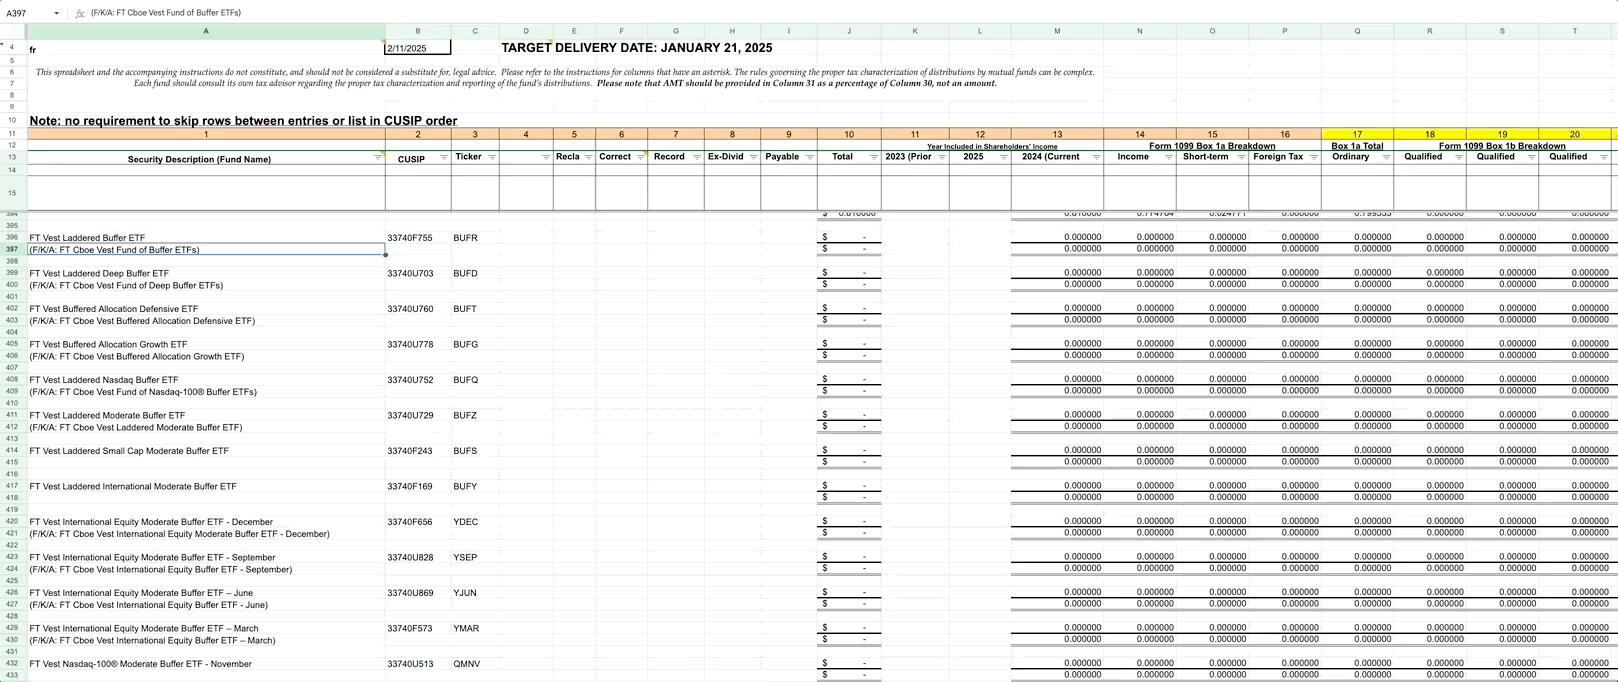
Task: Click ticker cell BUFD
Action: pyautogui.click(x=475, y=273)
